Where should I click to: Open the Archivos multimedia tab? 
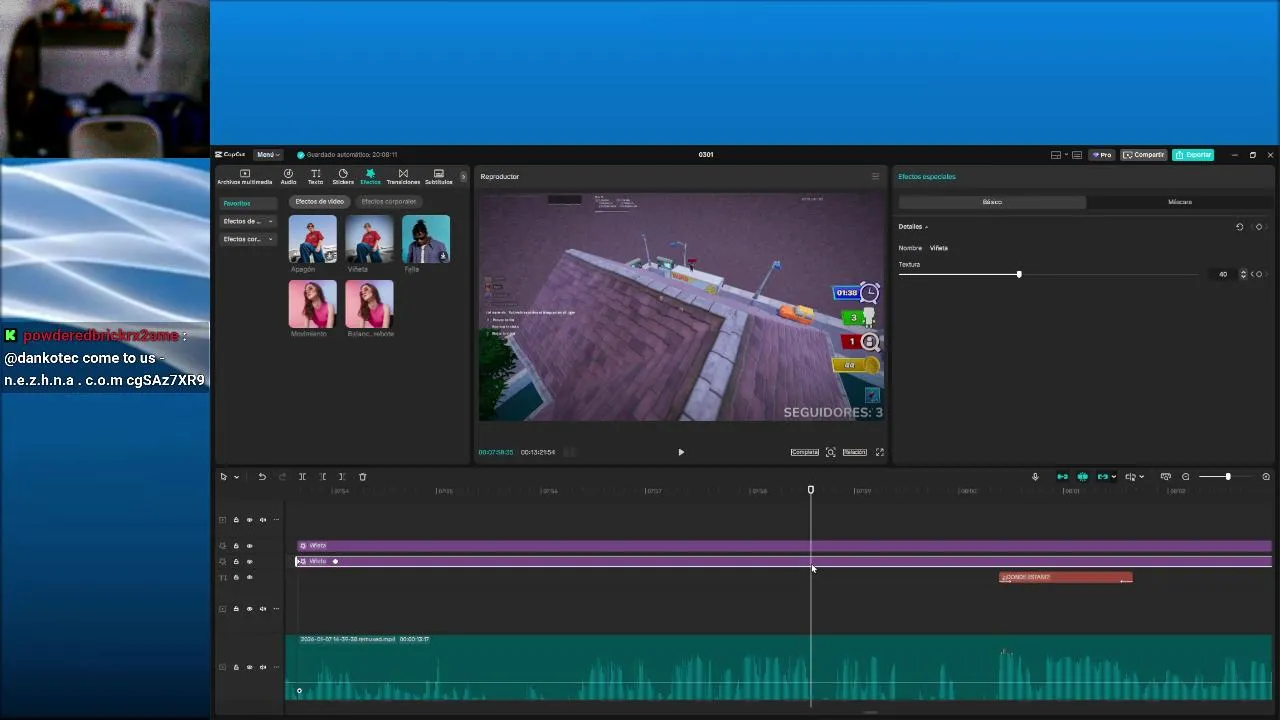[x=244, y=177]
